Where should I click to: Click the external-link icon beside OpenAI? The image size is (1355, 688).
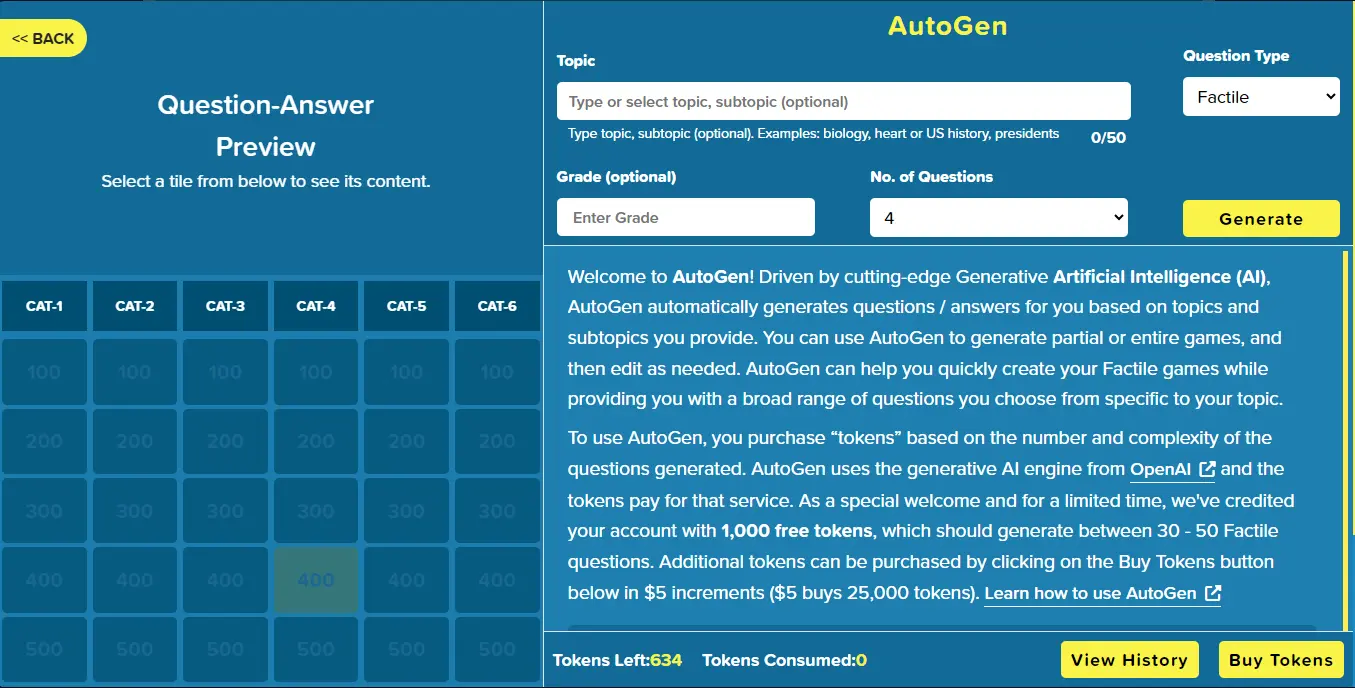[x=1207, y=469]
